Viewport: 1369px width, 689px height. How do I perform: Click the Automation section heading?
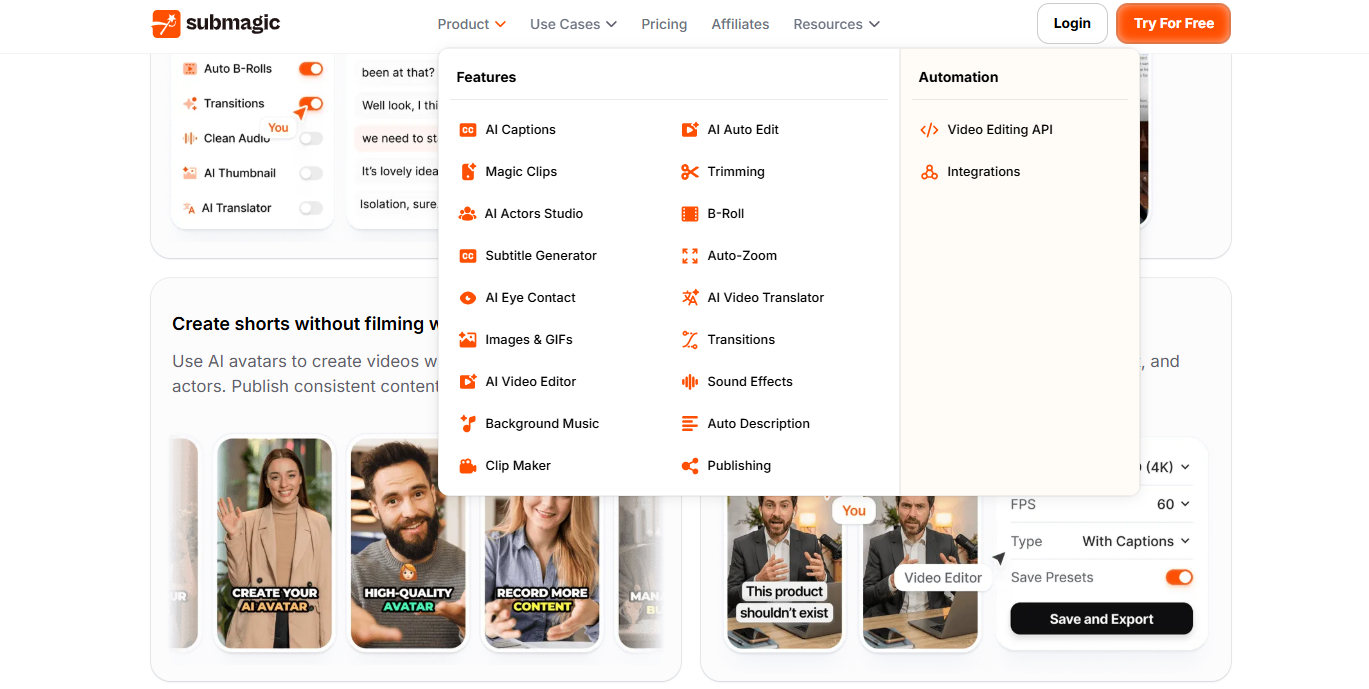click(x=958, y=77)
